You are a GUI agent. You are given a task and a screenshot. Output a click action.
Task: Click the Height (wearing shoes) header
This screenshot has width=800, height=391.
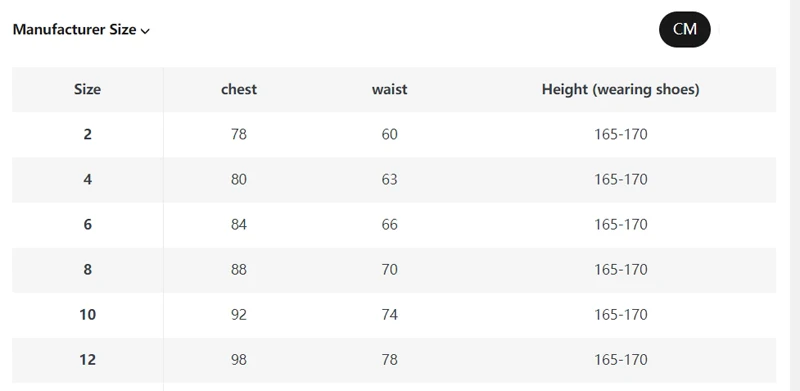coord(620,89)
